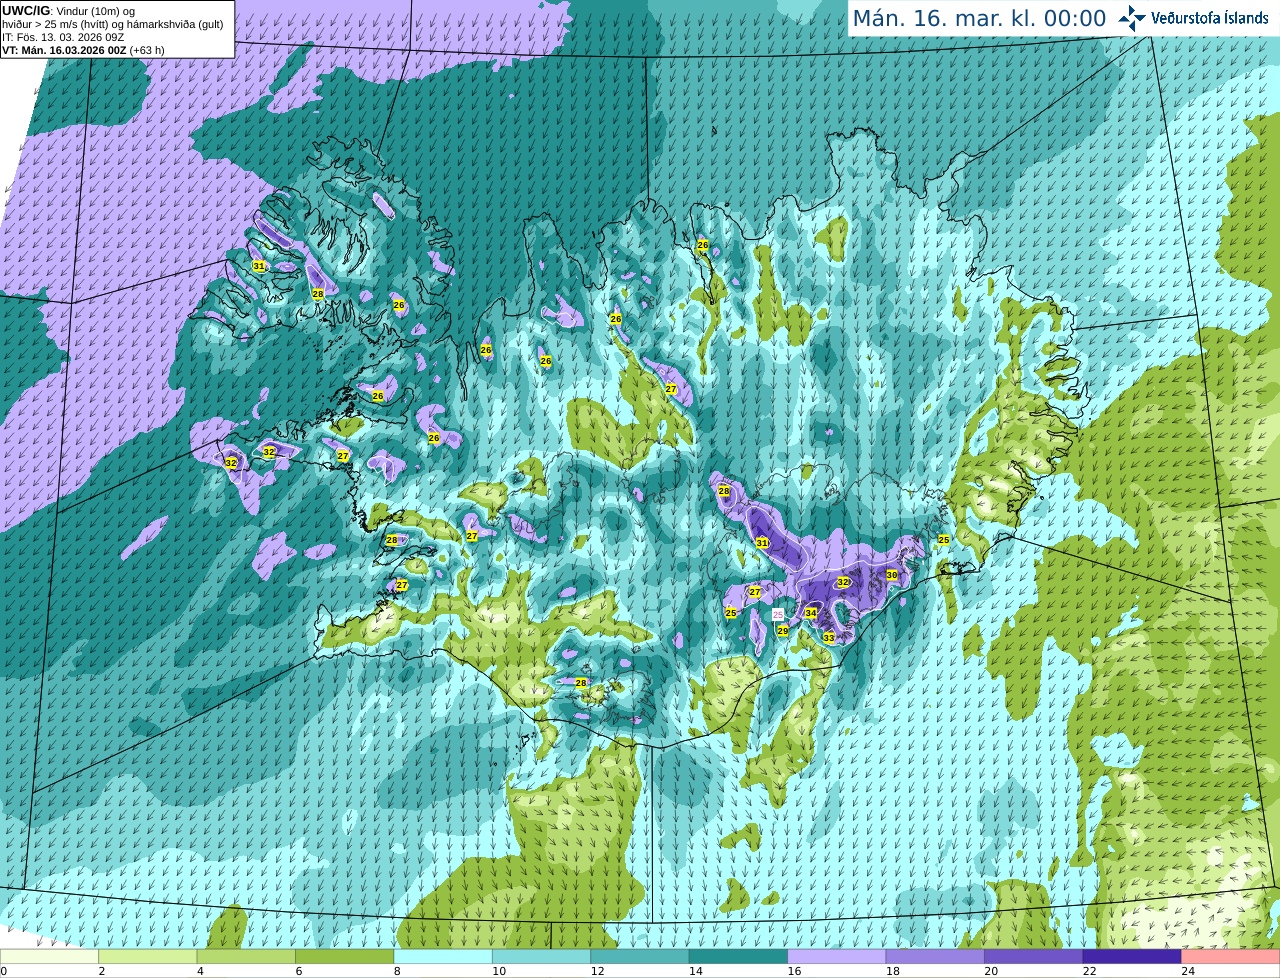The image size is (1280, 978).
Task: Click the legend scale number 20
Action: click(x=991, y=971)
